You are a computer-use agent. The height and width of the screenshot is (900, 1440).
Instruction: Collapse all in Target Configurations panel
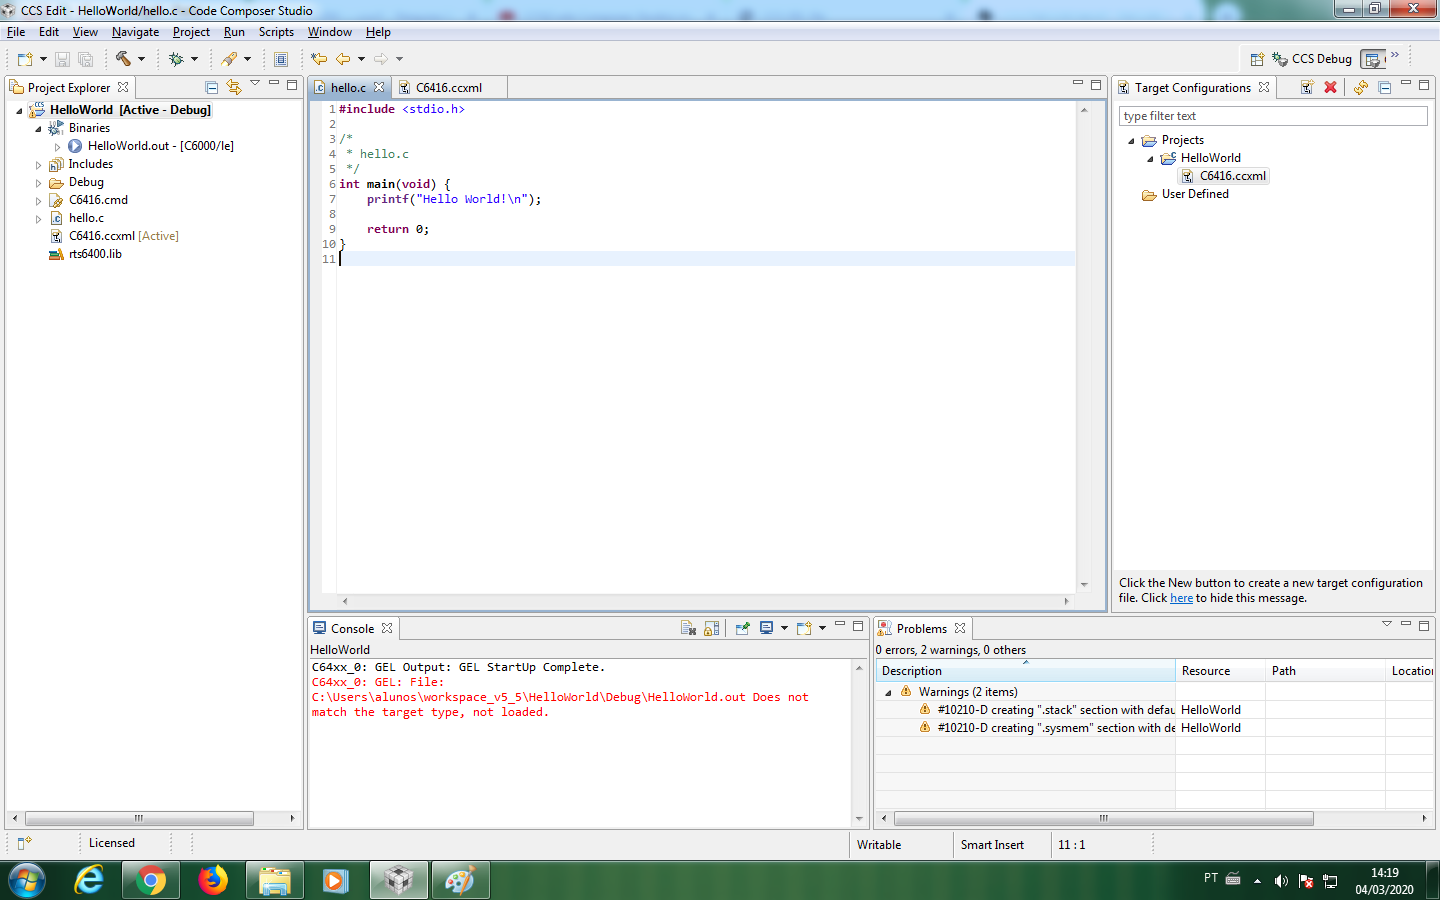pos(1385,87)
